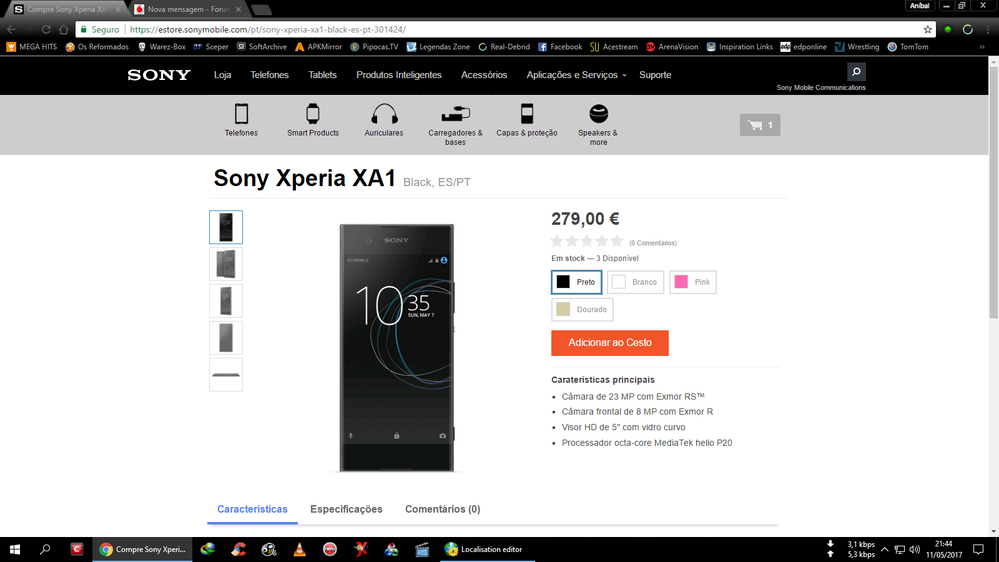Open the Smart Products watch icon

[x=313, y=114]
